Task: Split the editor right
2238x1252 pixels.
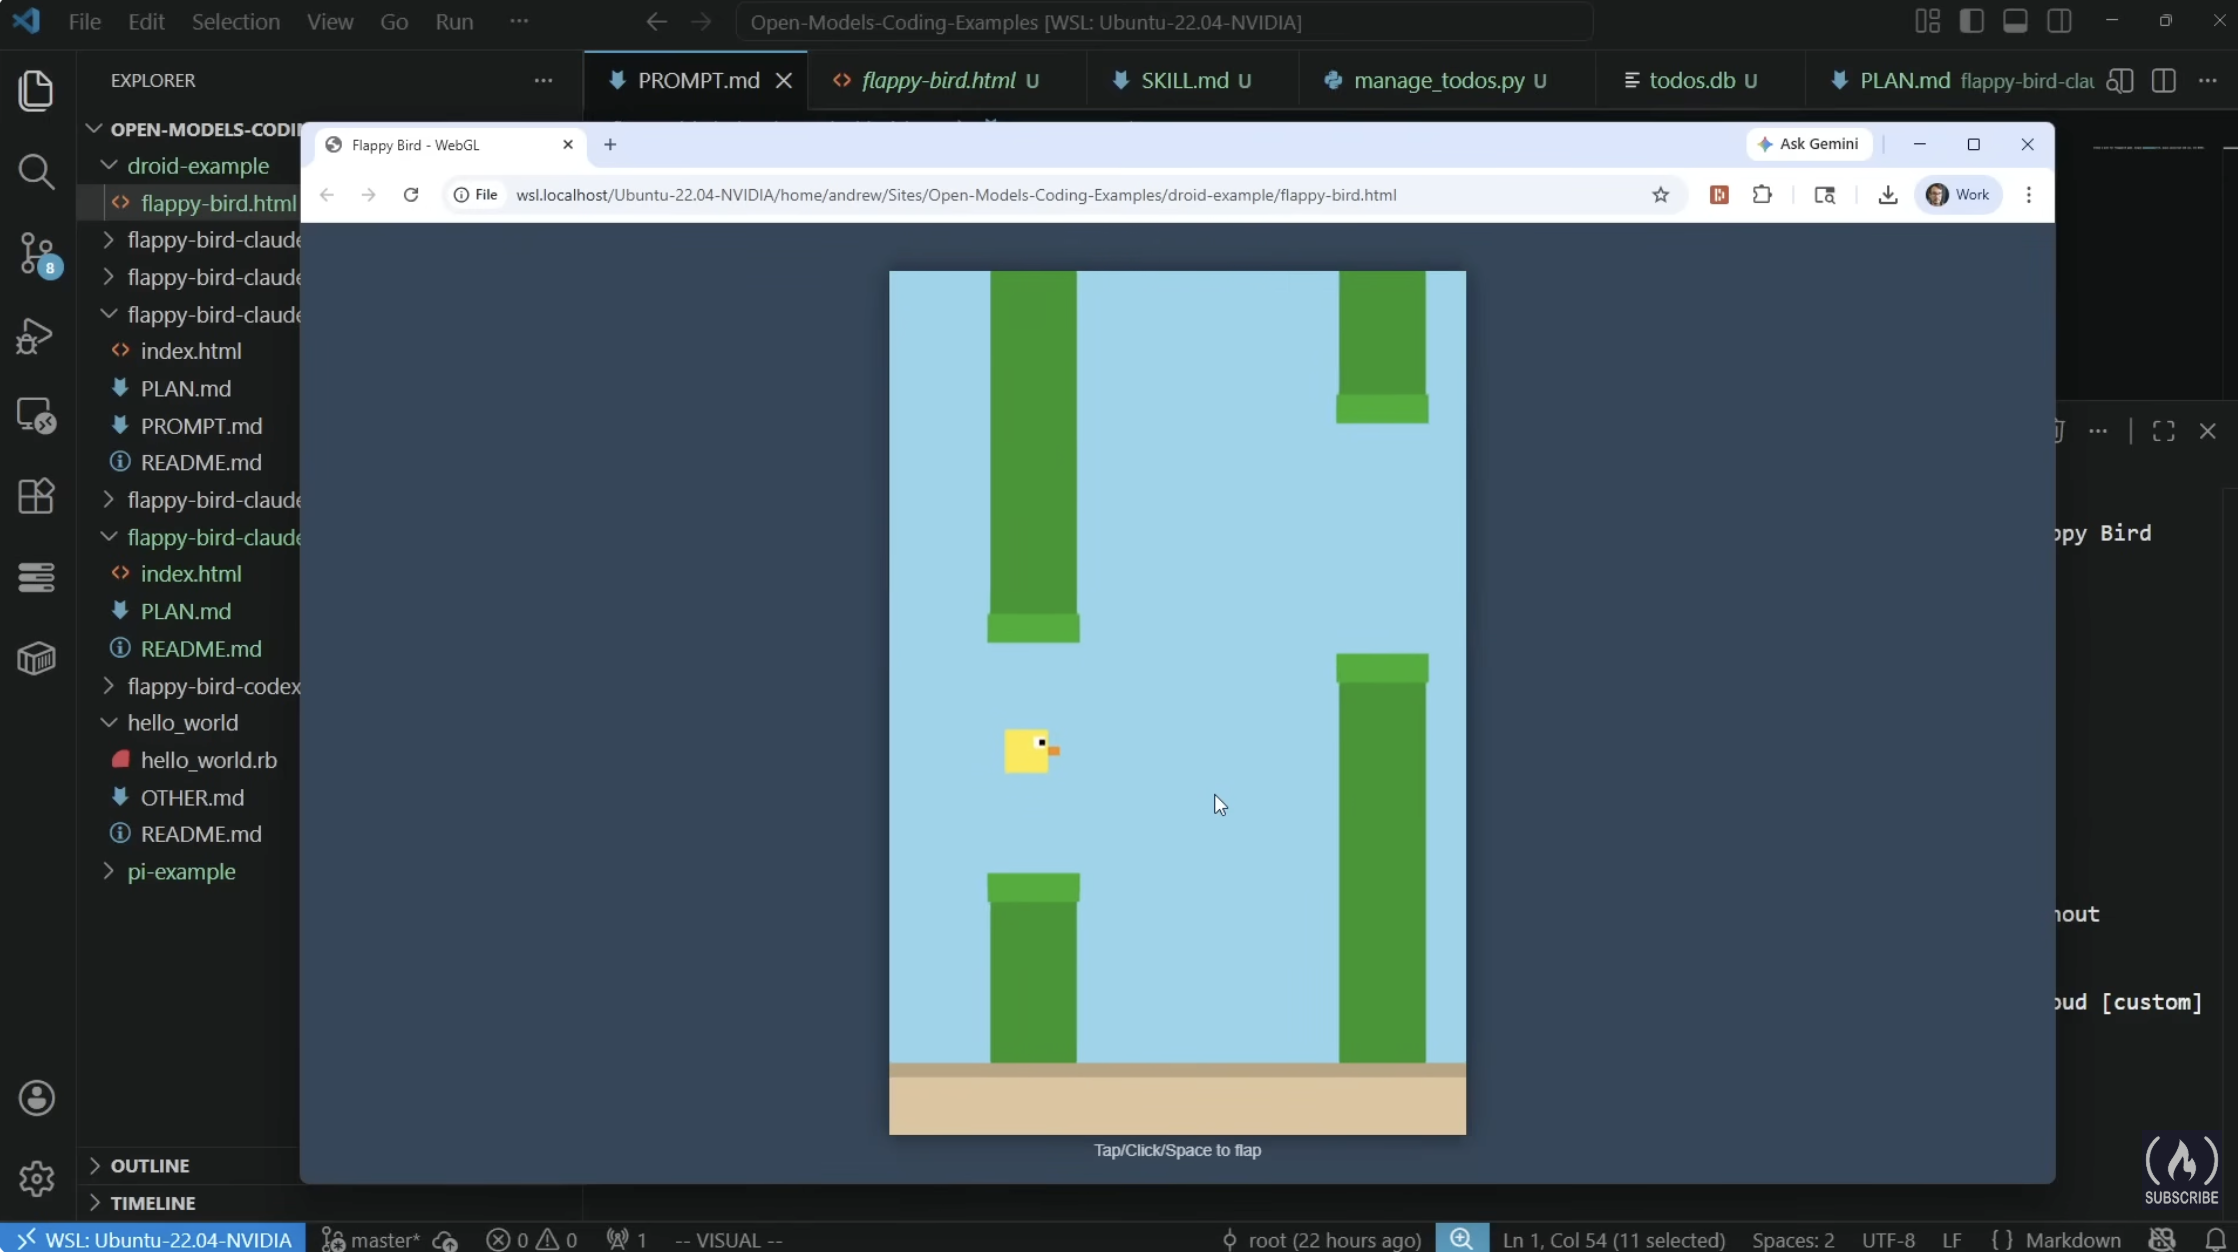Action: (2164, 80)
